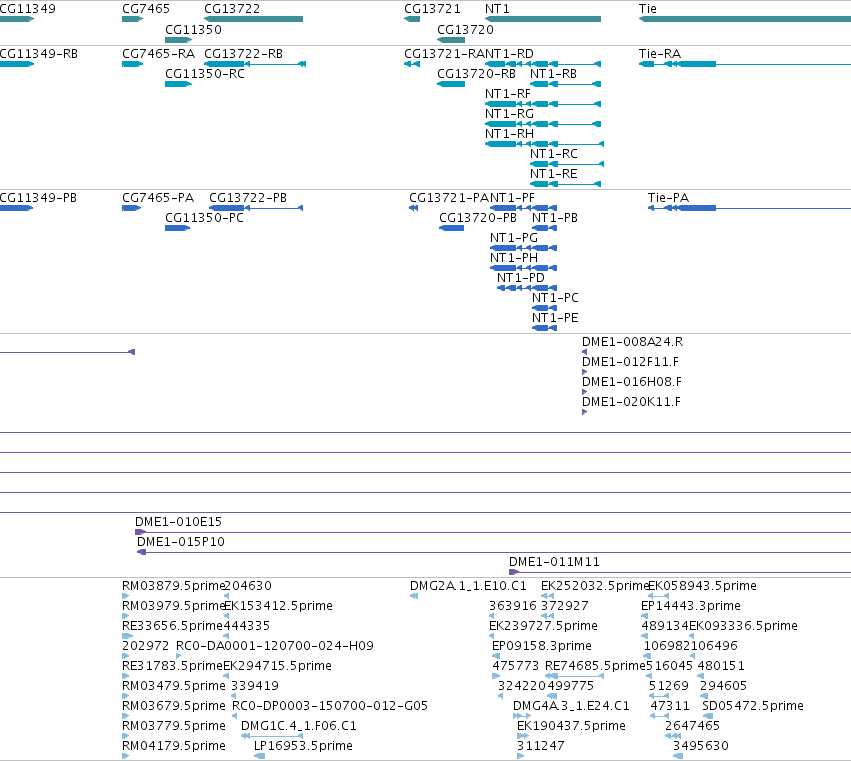
Task: Click BAC end DME1-008A24.R label
Action: pyautogui.click(x=632, y=342)
